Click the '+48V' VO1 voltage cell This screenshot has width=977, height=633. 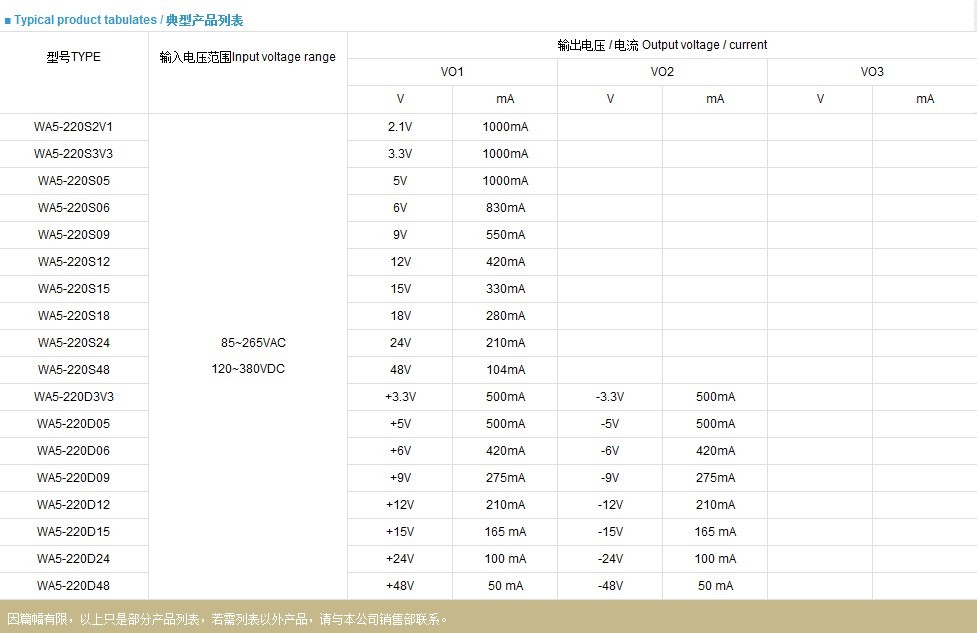coord(400,586)
